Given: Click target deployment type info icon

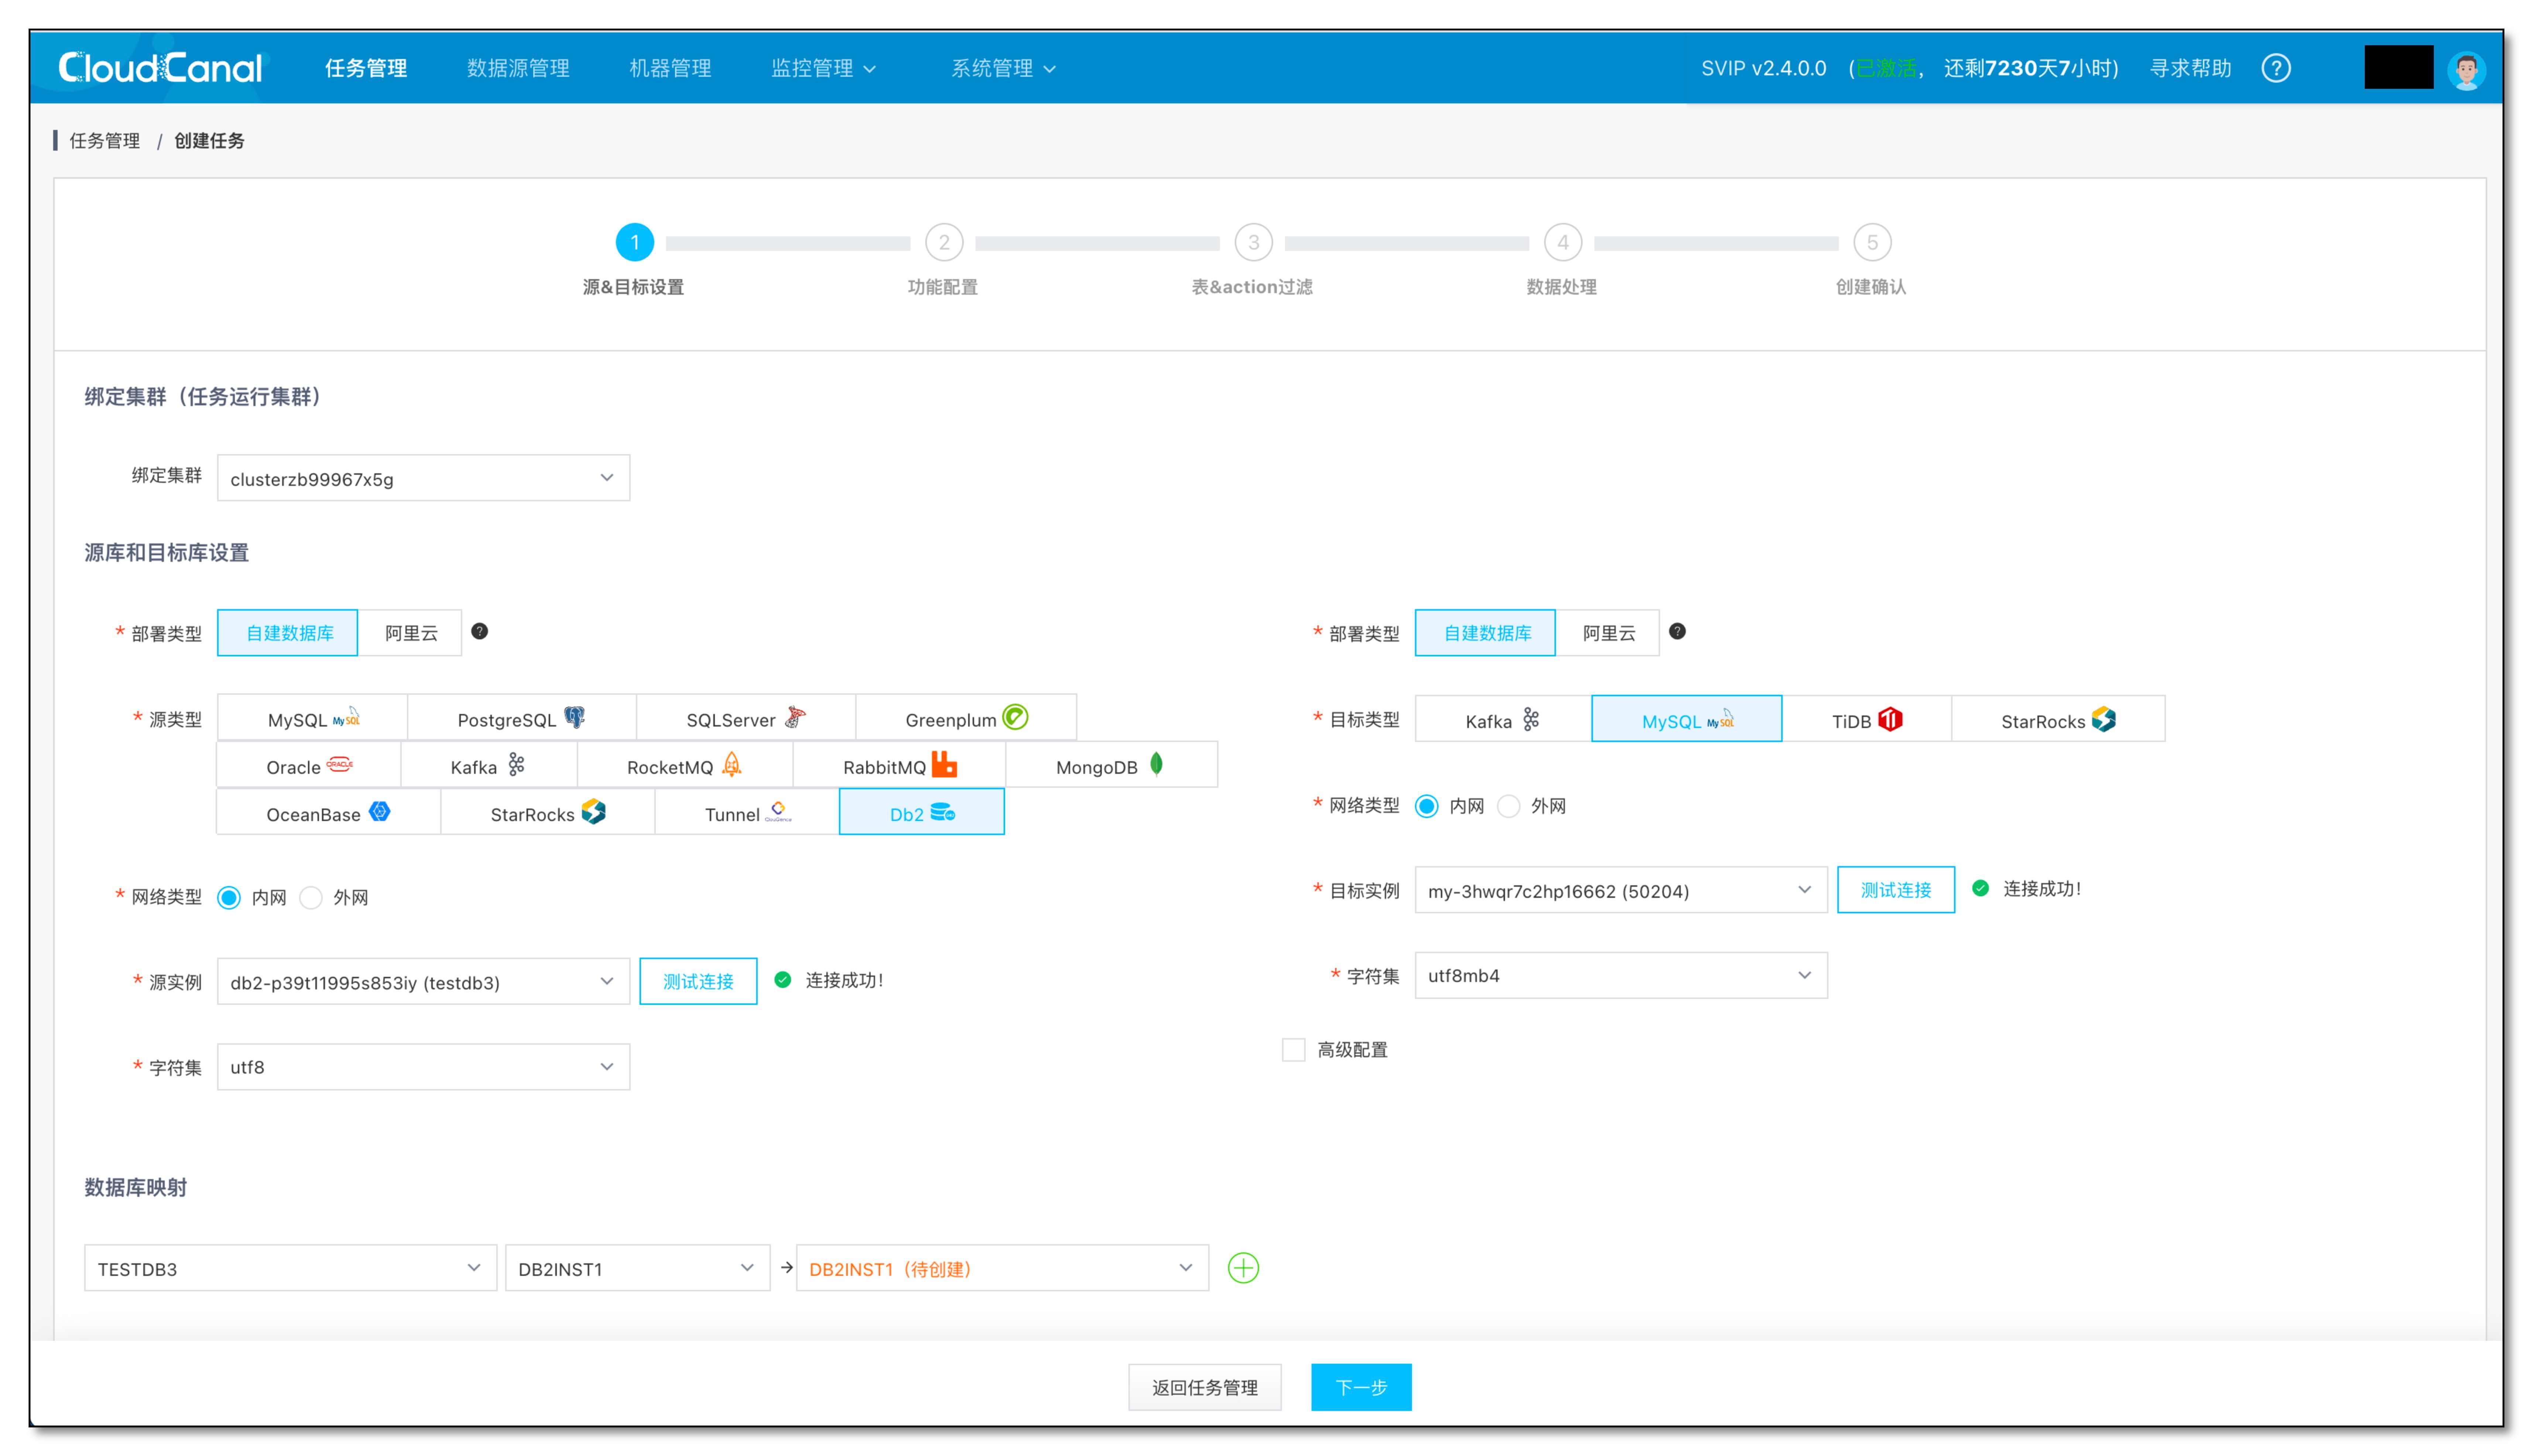Looking at the screenshot, I should (1677, 631).
